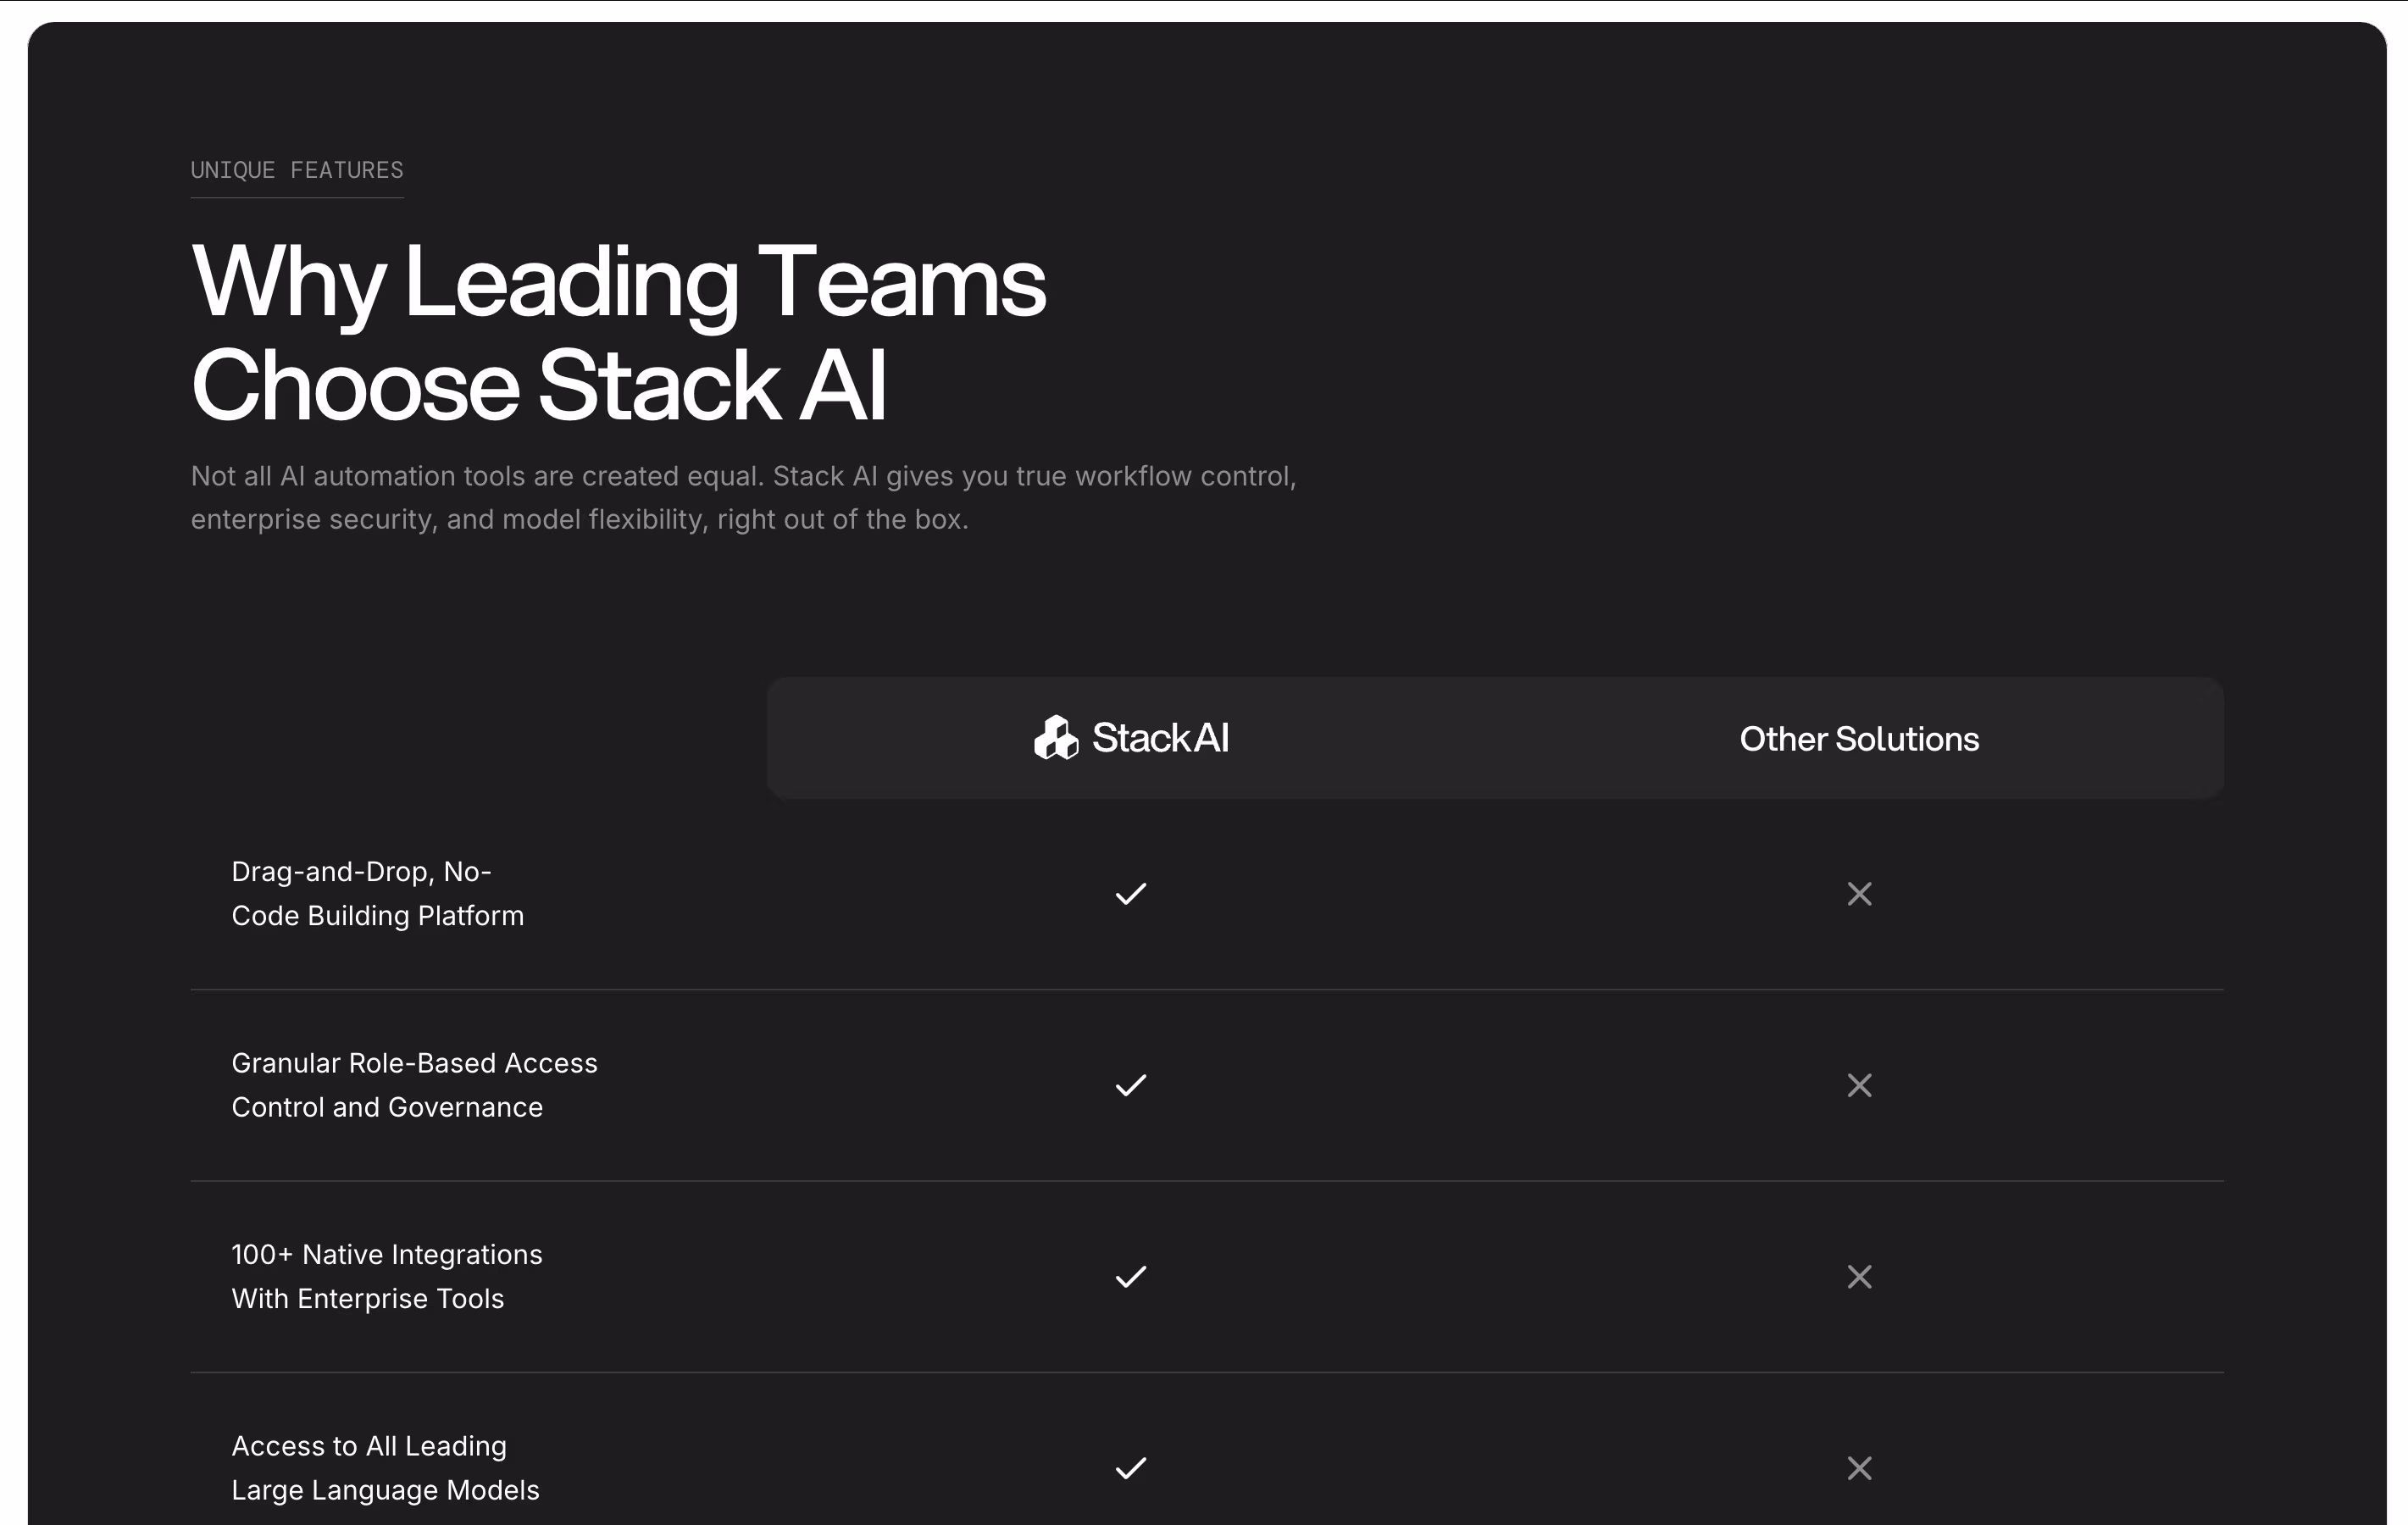Screen dimensions: 2408x1525
Task: Click the 'Not all AI automation tools' description paragraph
Action: point(743,498)
